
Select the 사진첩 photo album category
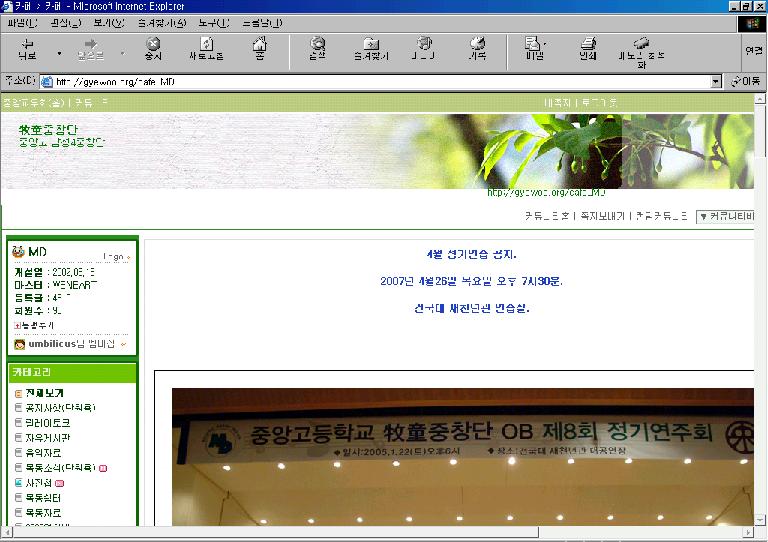[42, 482]
